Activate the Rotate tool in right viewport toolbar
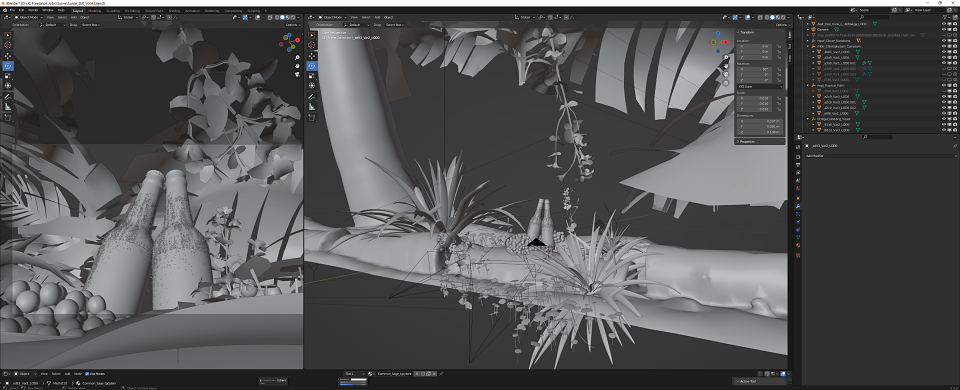Image resolution: width=960 pixels, height=390 pixels. pyautogui.click(x=312, y=66)
